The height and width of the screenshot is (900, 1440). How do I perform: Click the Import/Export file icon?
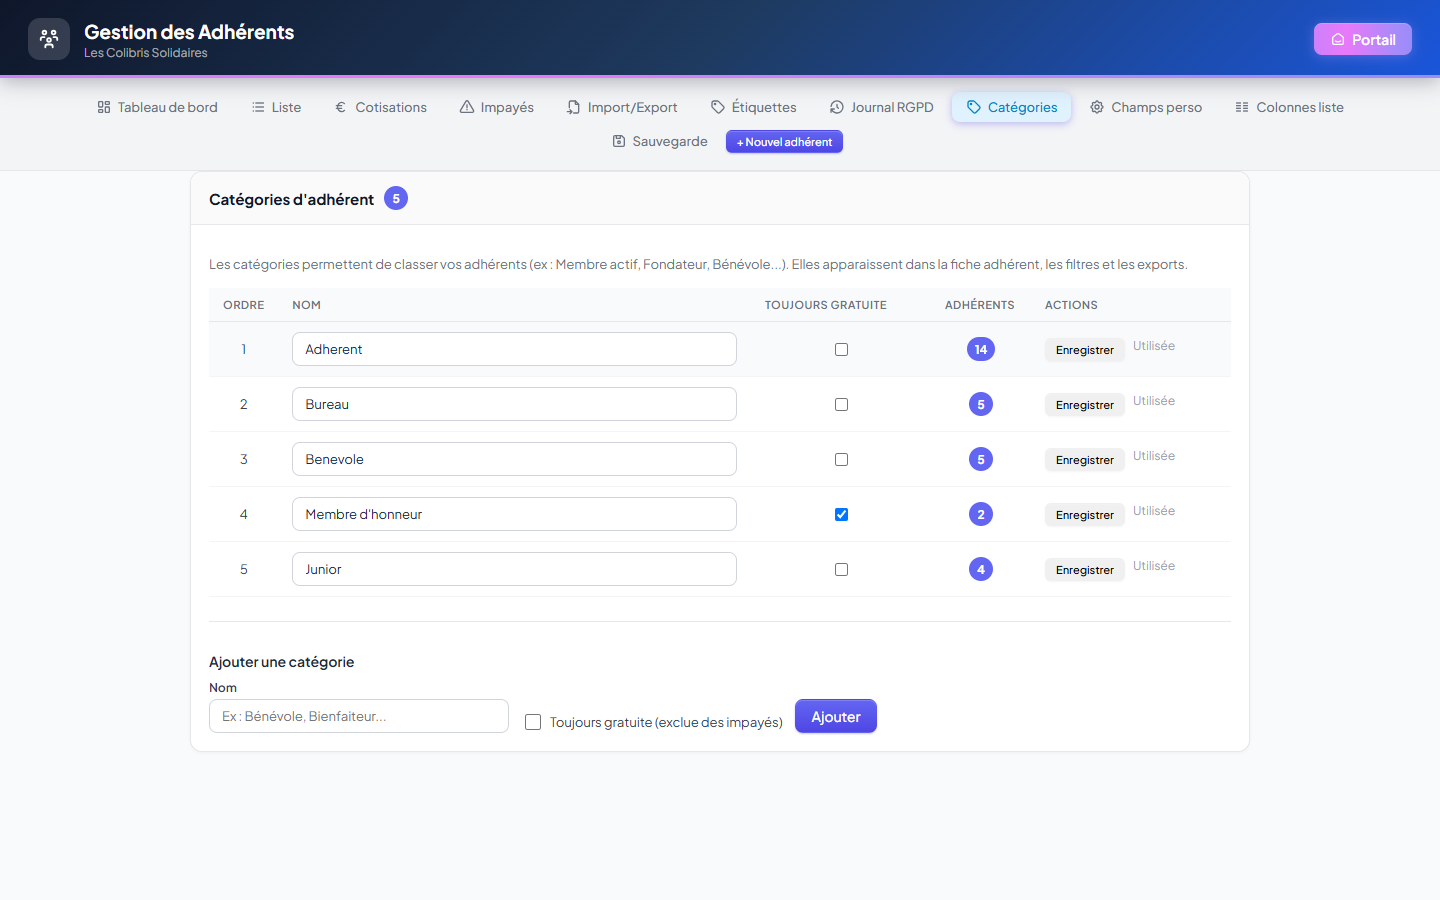(574, 107)
